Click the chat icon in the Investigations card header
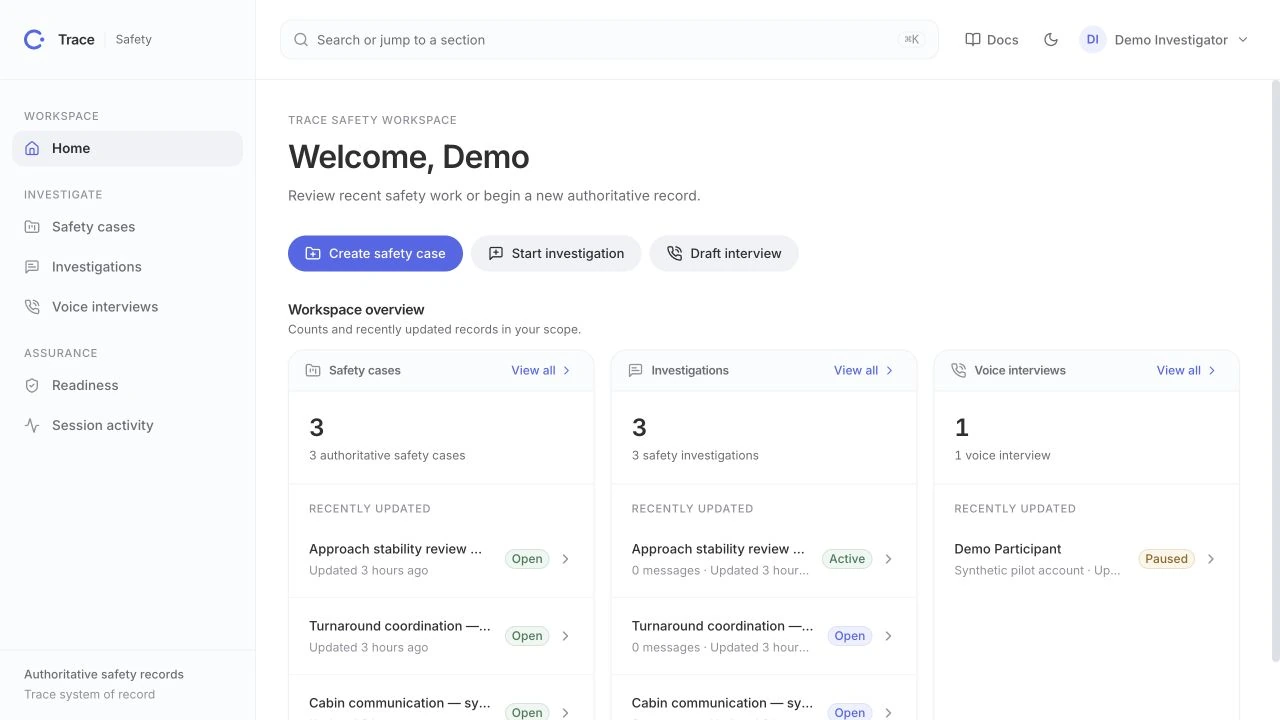 click(635, 370)
